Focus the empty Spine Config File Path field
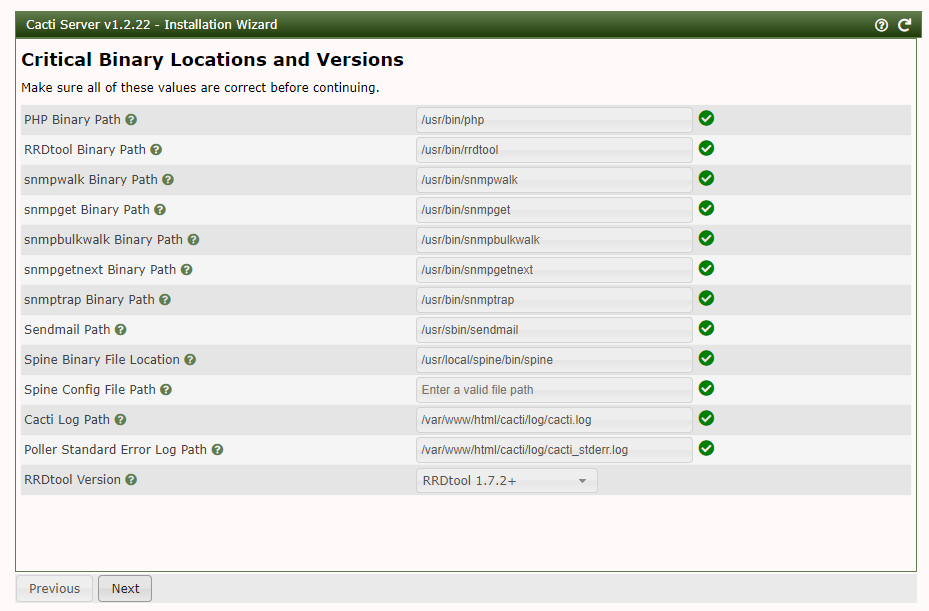This screenshot has width=929, height=611. 554,390
